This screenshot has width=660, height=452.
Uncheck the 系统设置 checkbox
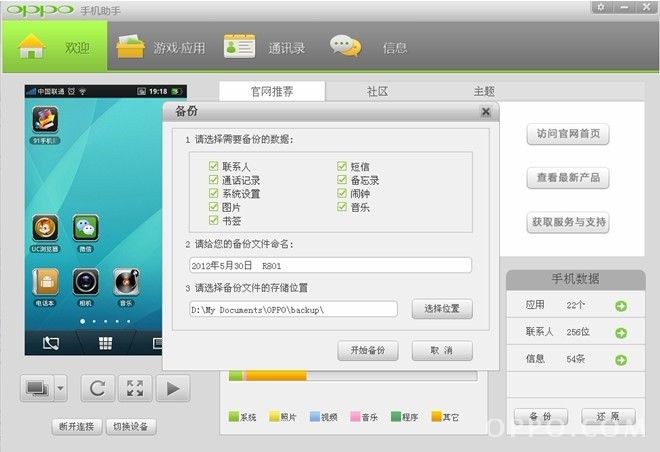click(213, 193)
